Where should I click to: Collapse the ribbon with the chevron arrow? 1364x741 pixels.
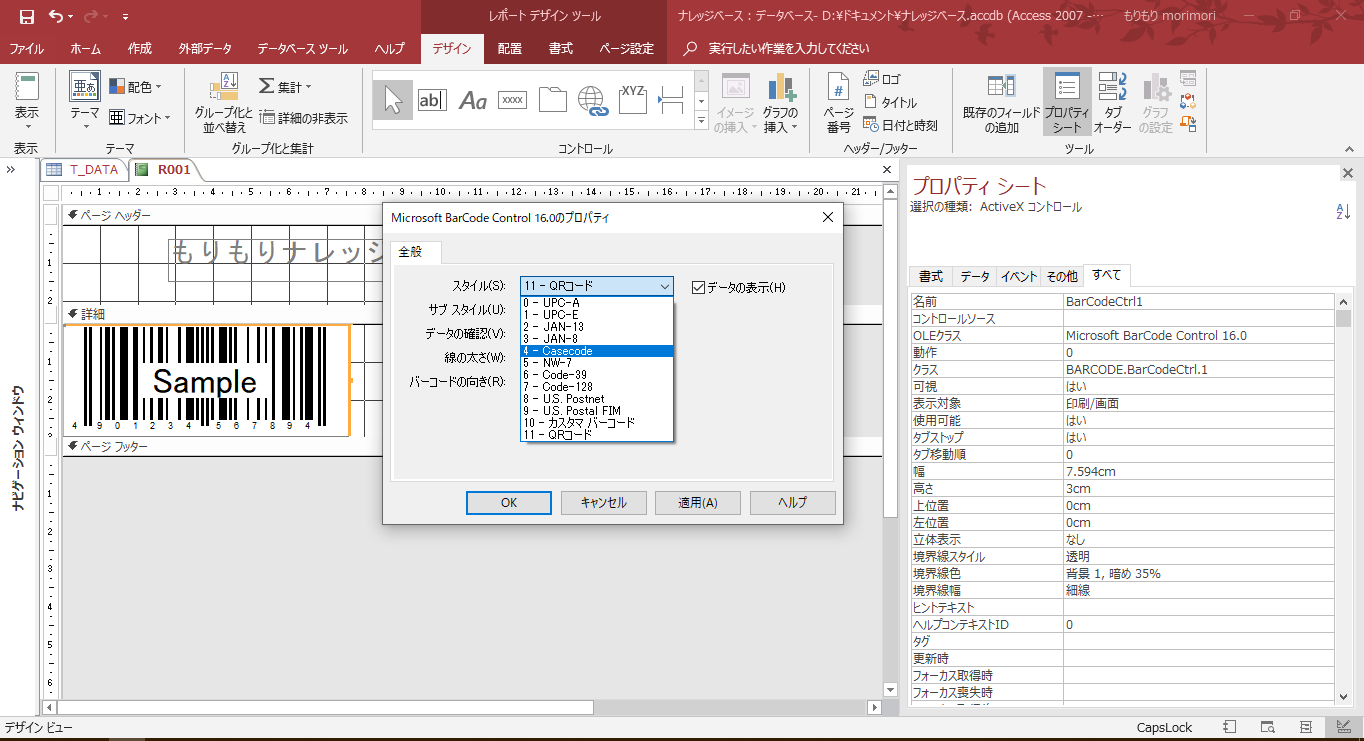(x=1349, y=147)
